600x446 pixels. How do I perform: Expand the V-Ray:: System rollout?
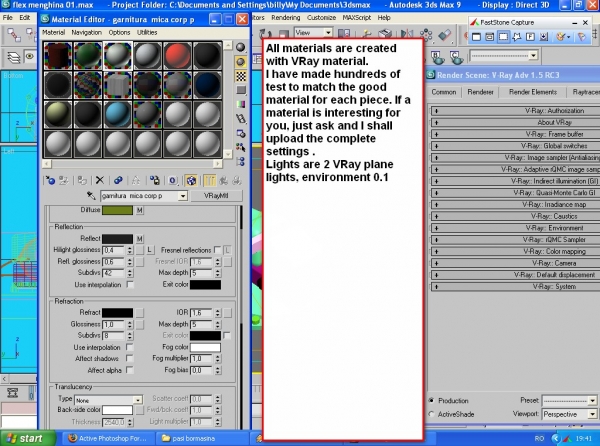515,286
